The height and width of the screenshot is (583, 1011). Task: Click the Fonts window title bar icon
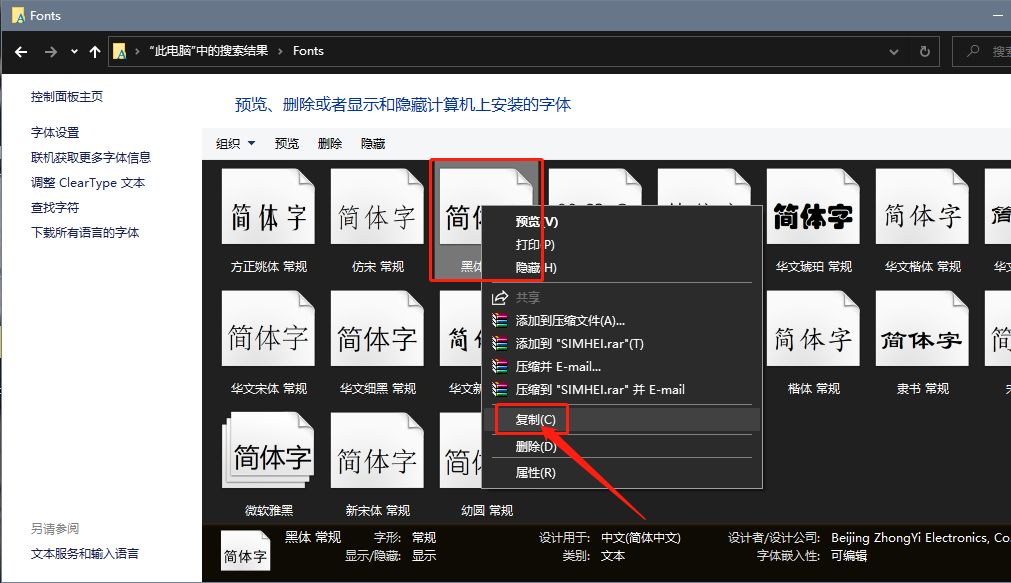[x=18, y=15]
